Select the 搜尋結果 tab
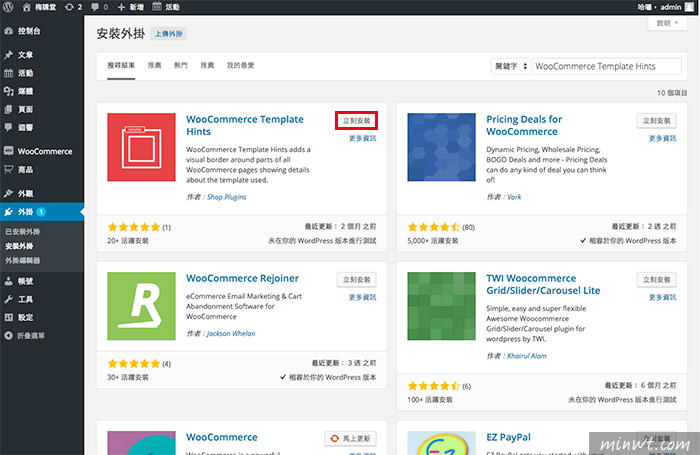The image size is (700, 455). coord(121,66)
